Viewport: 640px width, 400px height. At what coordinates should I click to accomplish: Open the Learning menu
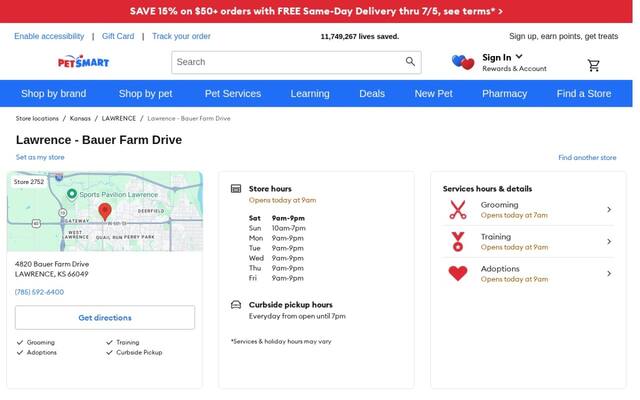[310, 93]
